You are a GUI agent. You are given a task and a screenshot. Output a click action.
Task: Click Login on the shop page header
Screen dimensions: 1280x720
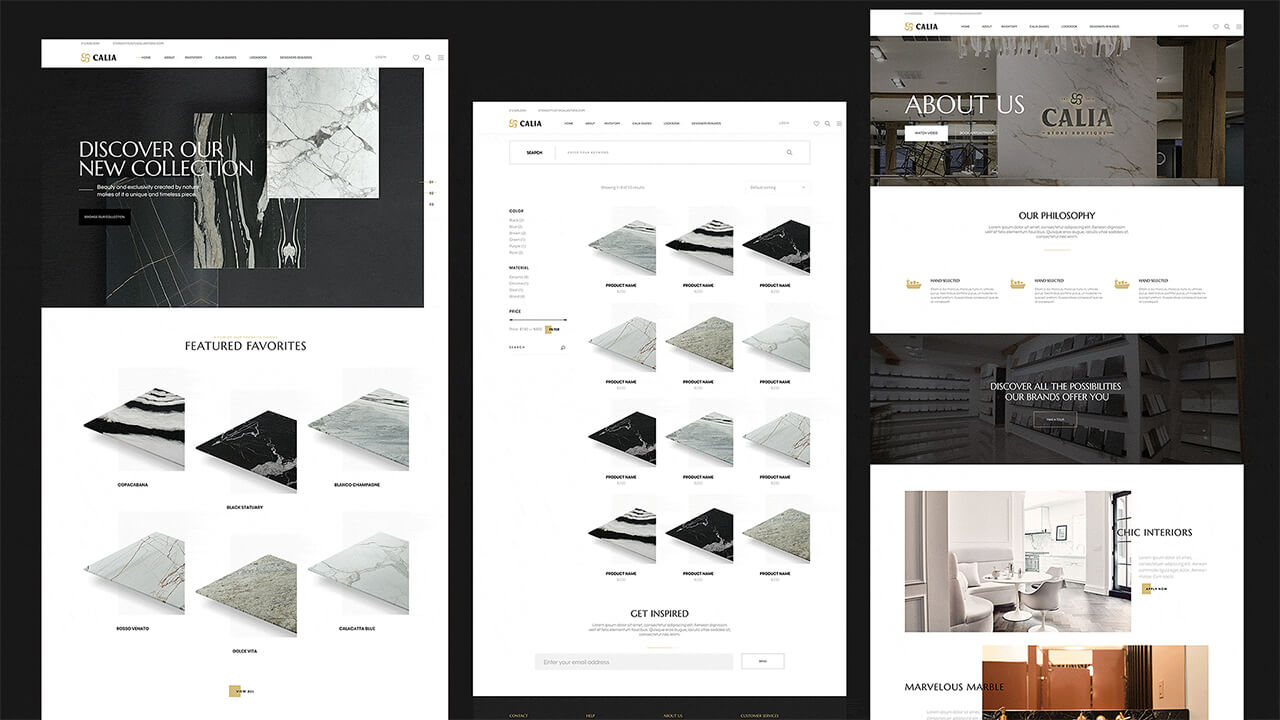(784, 123)
